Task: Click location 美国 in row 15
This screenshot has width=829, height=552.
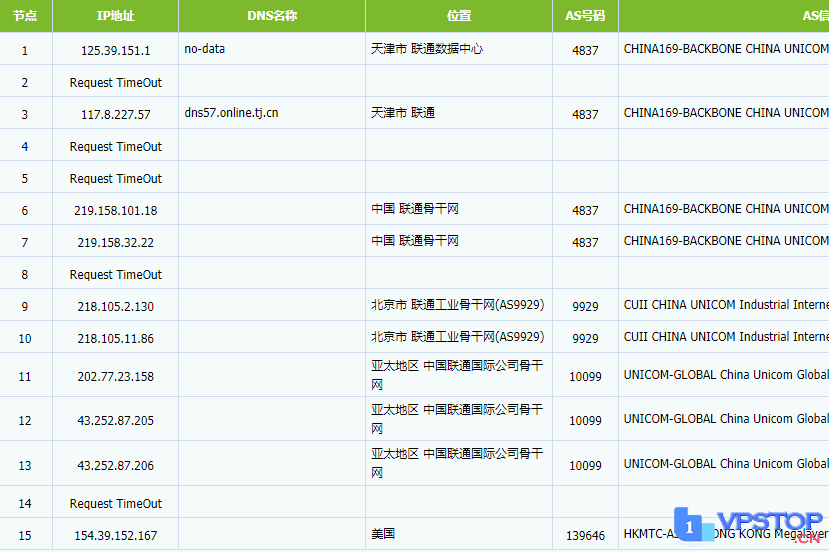Action: [383, 533]
